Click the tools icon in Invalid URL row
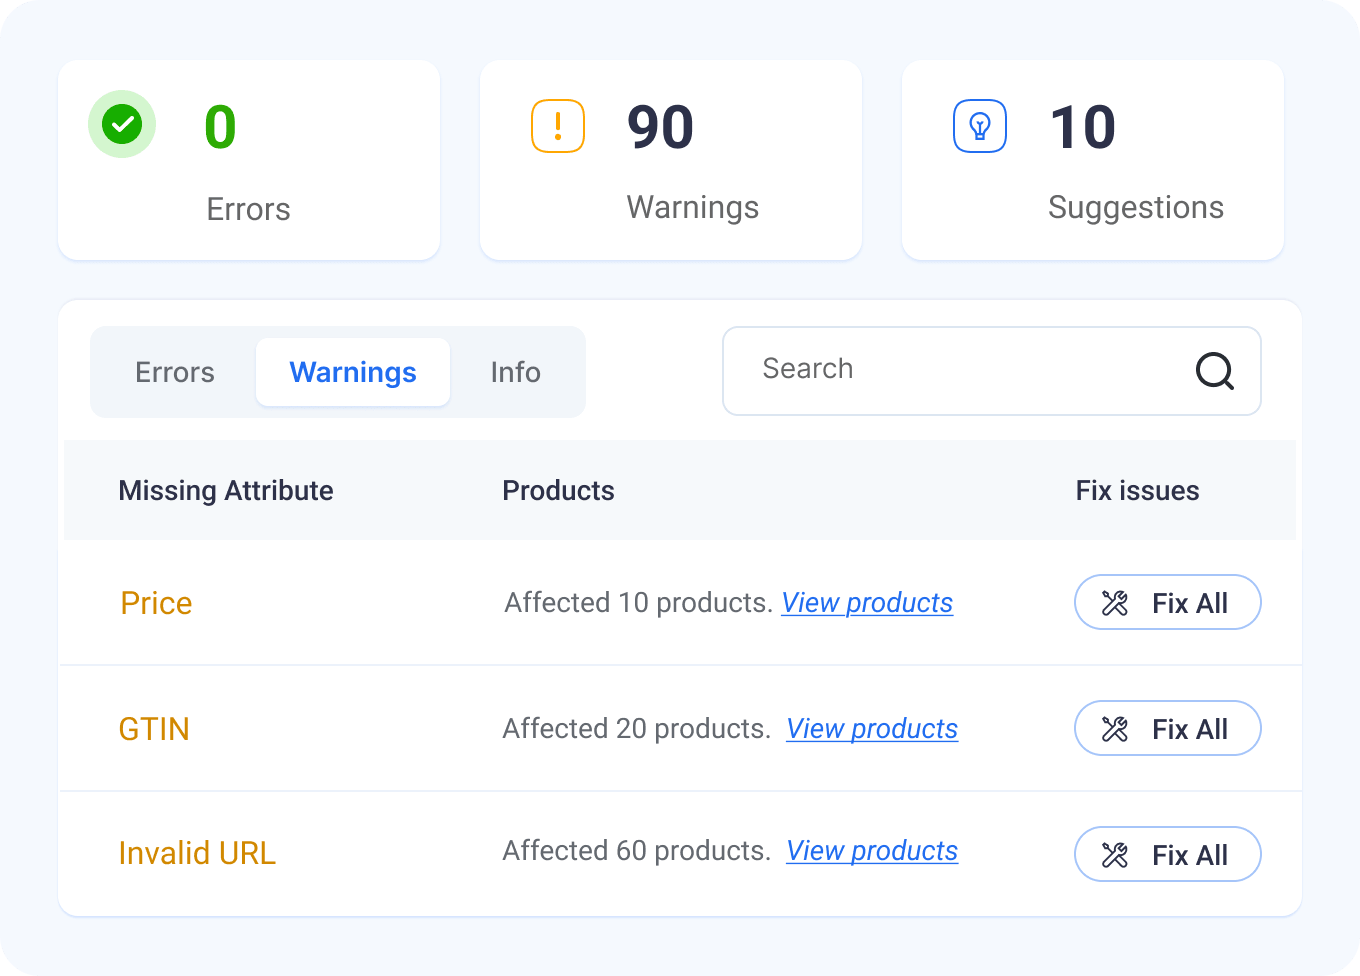The image size is (1360, 976). (1115, 855)
